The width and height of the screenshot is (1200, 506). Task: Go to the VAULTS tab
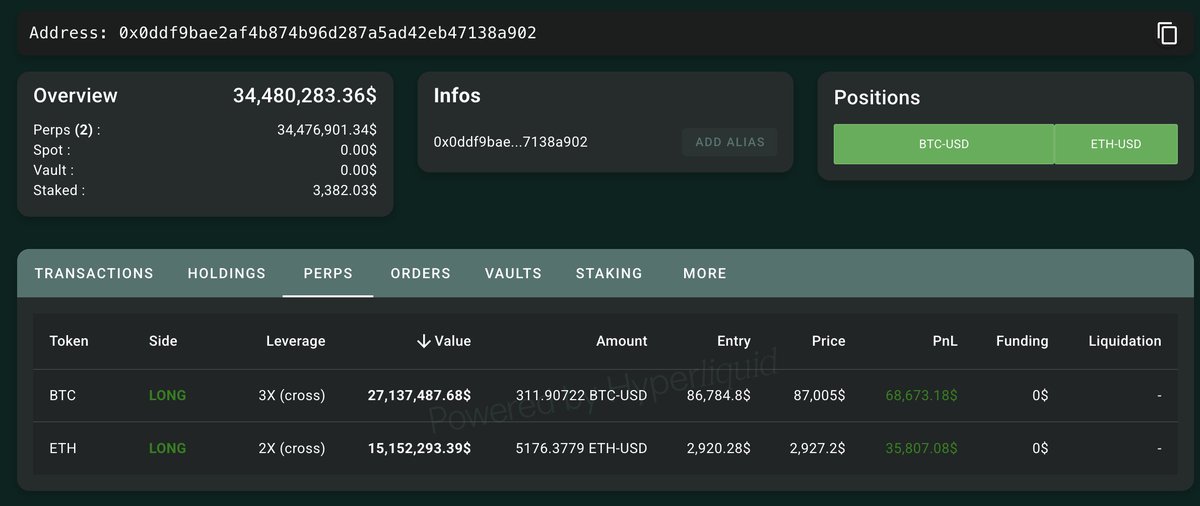click(x=513, y=273)
